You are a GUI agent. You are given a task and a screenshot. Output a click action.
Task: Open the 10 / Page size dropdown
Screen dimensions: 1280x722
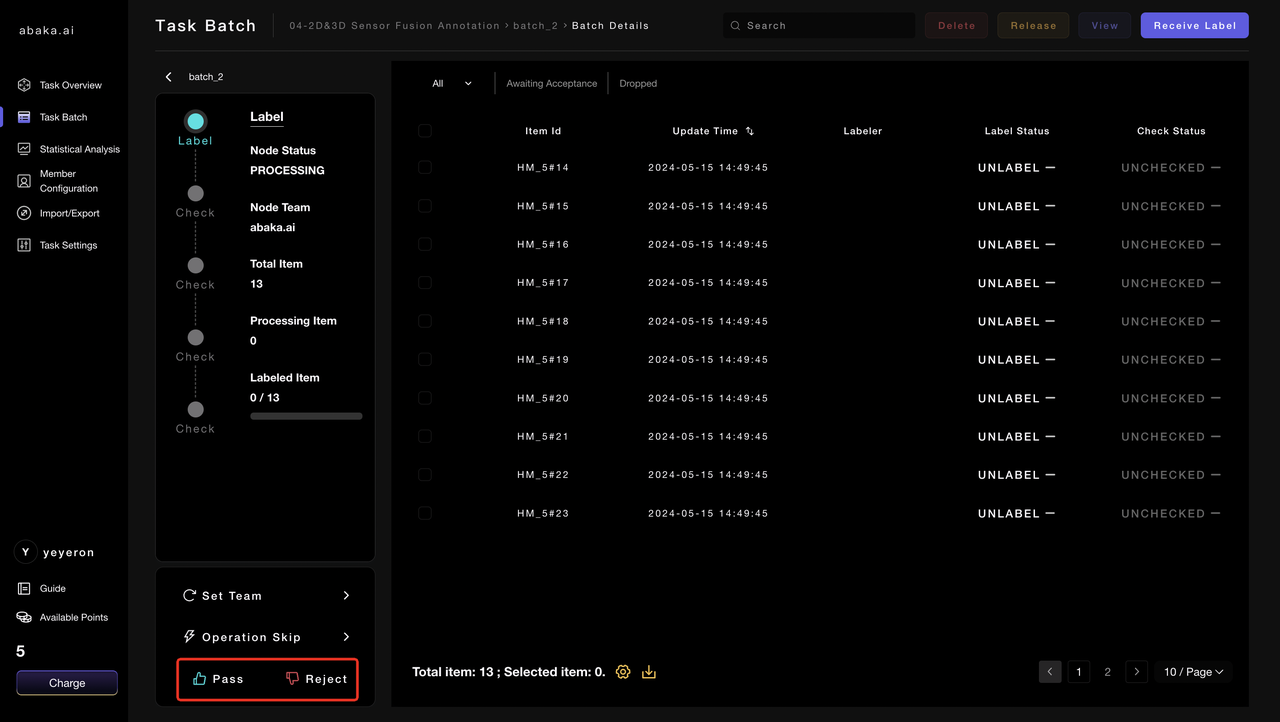[1193, 672]
